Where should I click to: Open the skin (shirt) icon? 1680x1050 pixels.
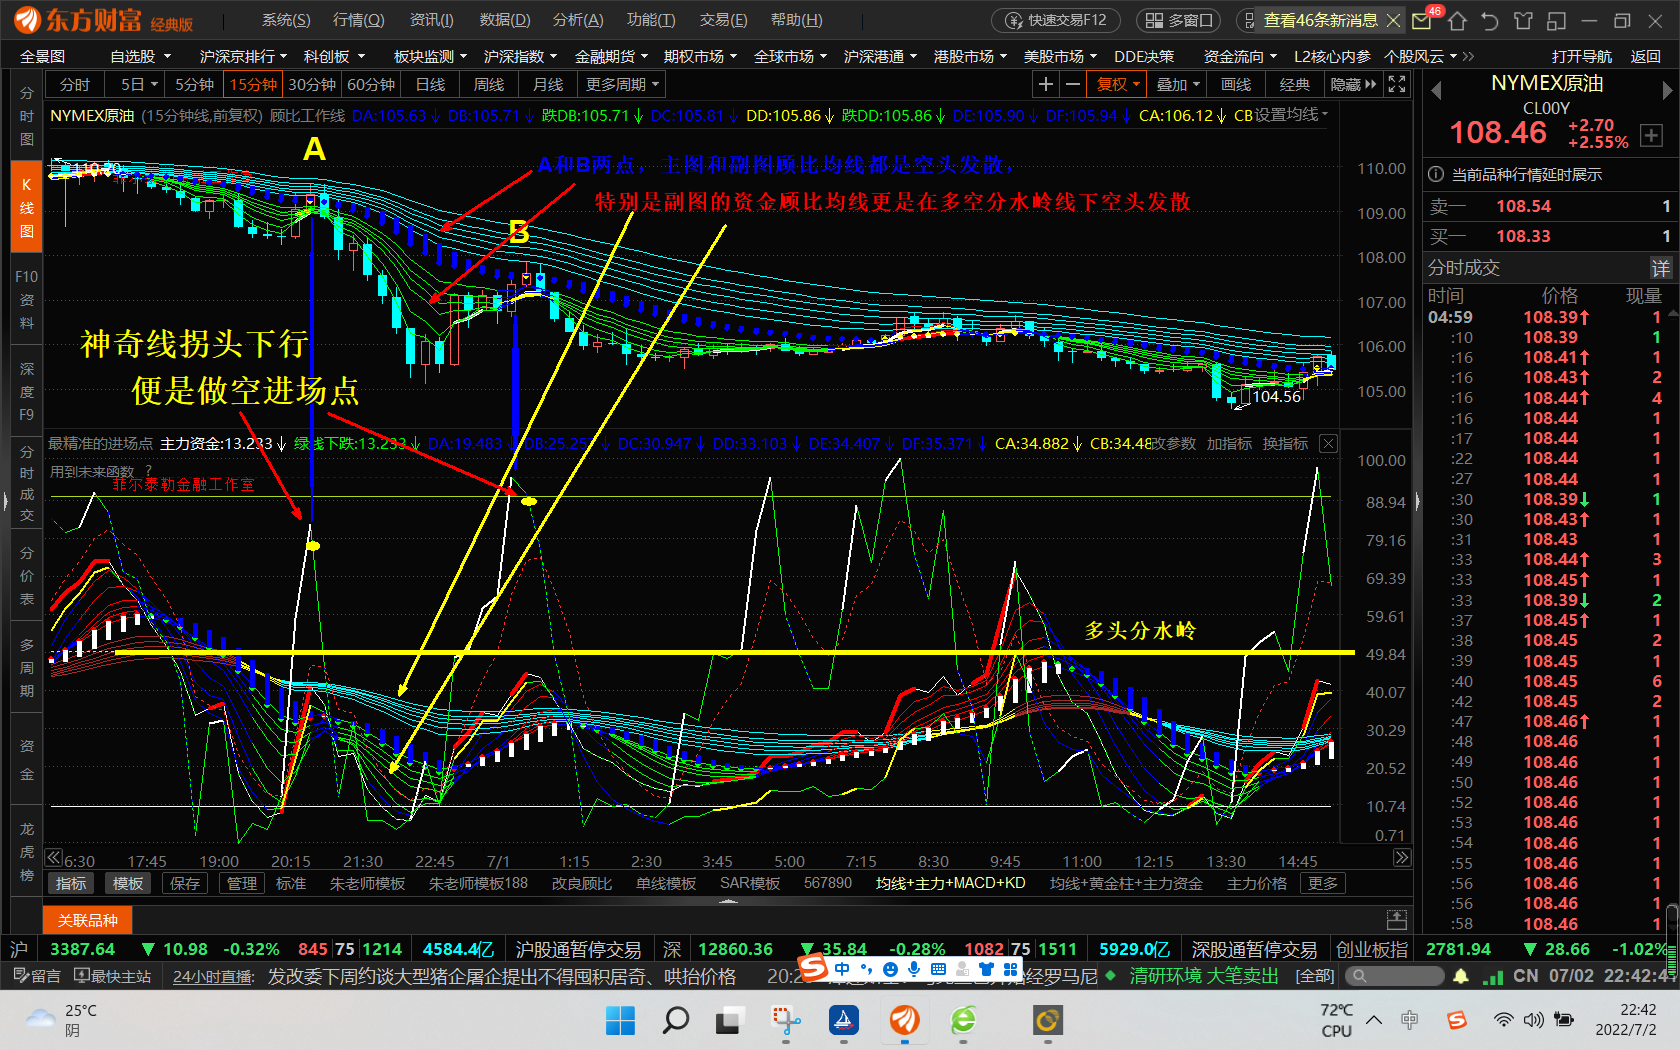1523,21
